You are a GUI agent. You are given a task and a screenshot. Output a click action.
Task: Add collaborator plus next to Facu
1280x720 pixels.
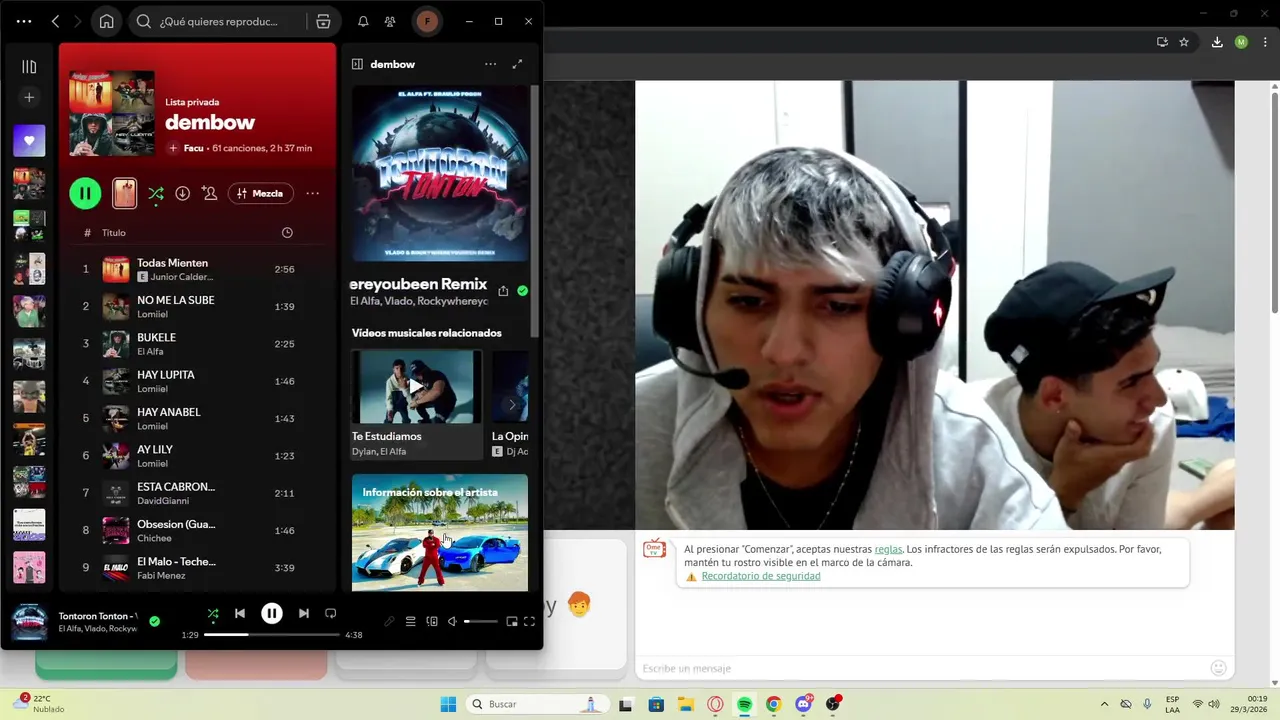pyautogui.click(x=173, y=148)
